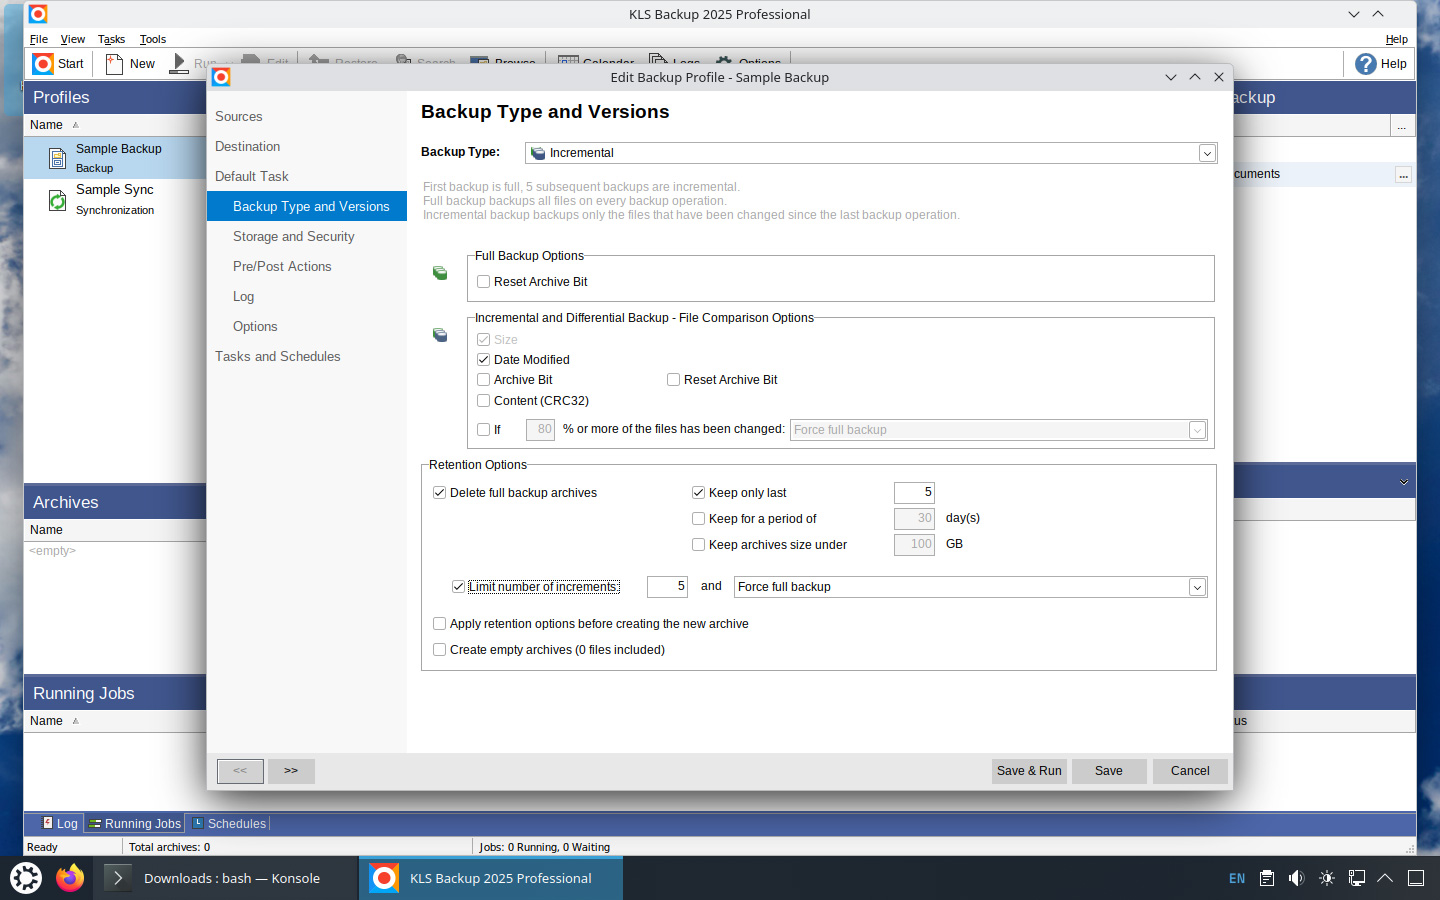Enable Apply retention options before creating archive
This screenshot has width=1440, height=900.
click(440, 624)
